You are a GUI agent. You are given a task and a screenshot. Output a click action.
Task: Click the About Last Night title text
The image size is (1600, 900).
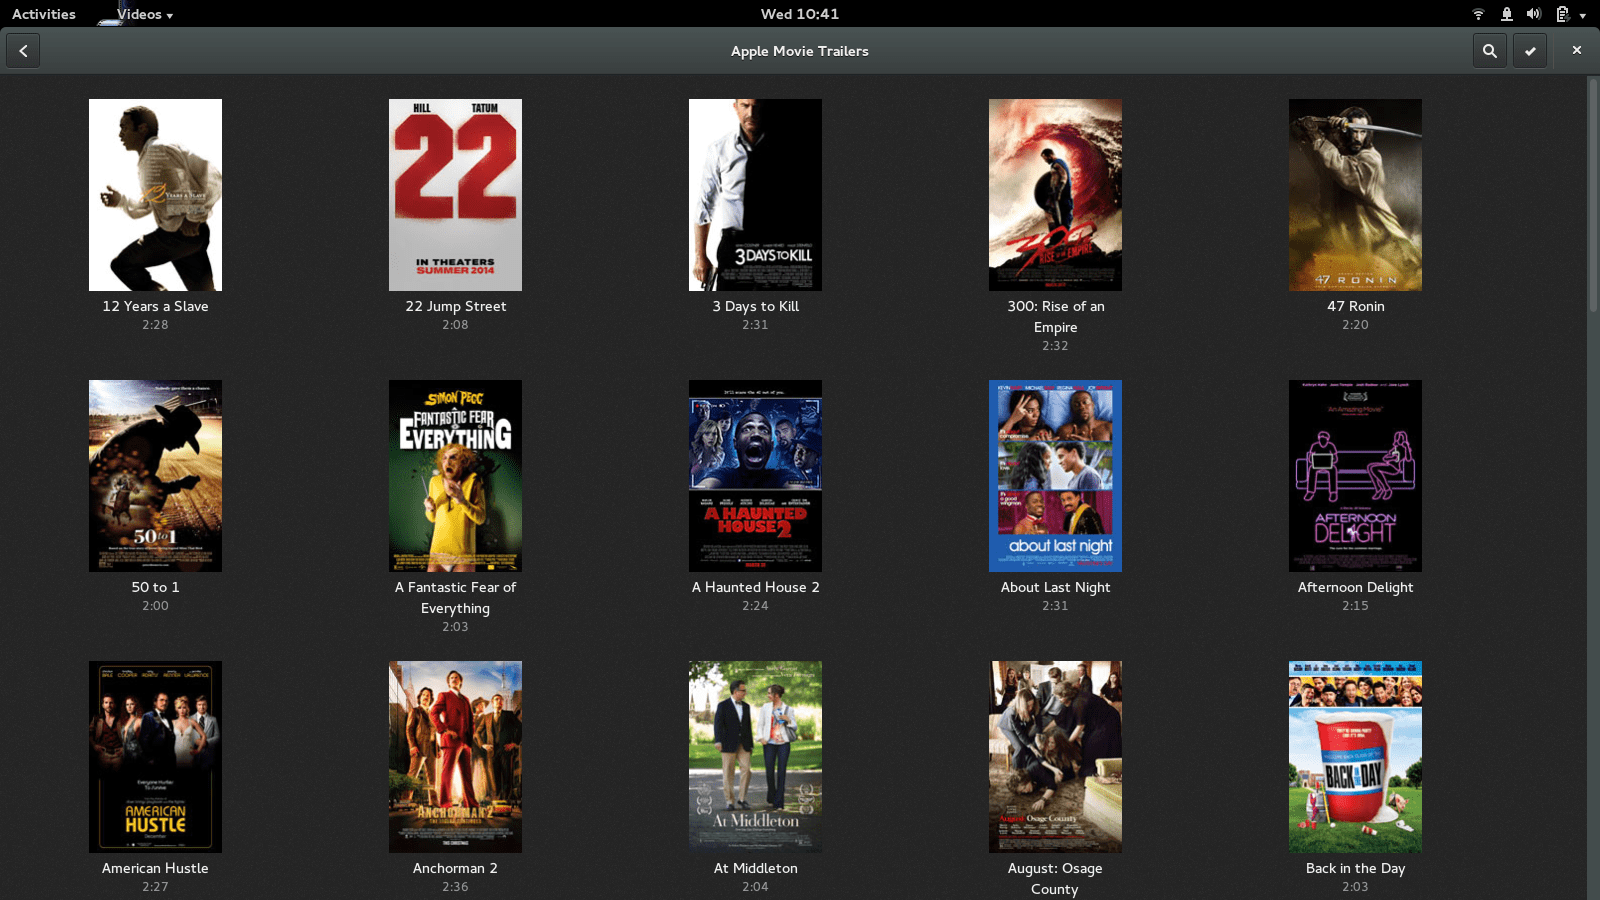tap(1055, 587)
